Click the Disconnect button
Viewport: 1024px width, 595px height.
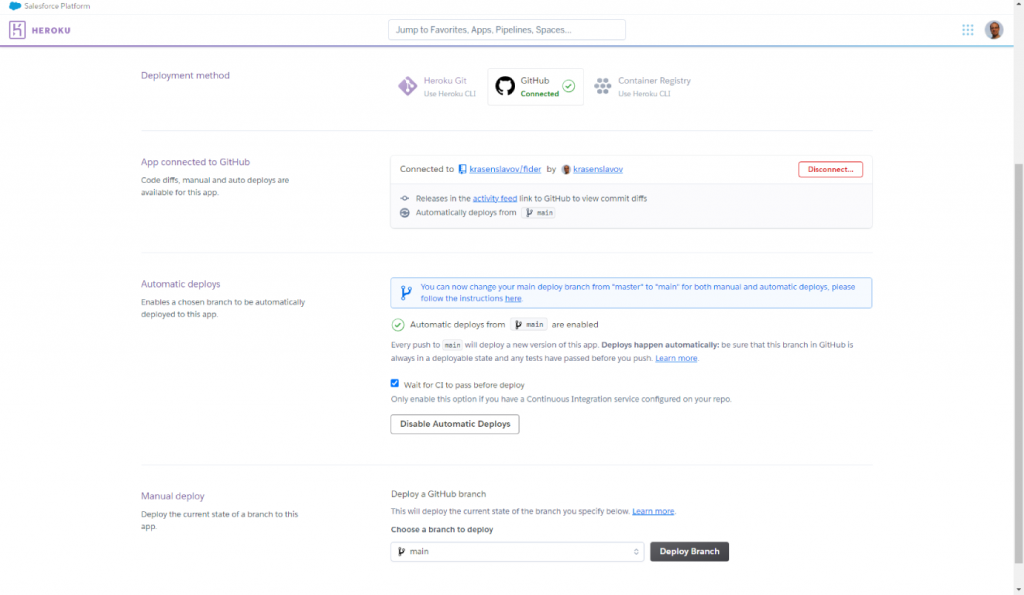tap(830, 170)
